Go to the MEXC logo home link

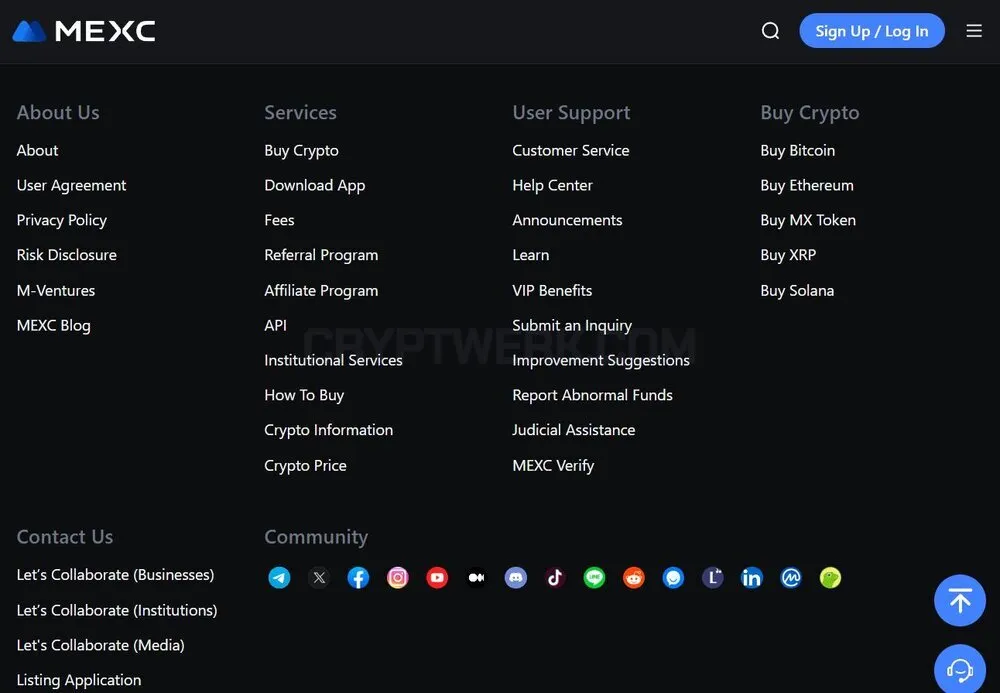tap(84, 31)
